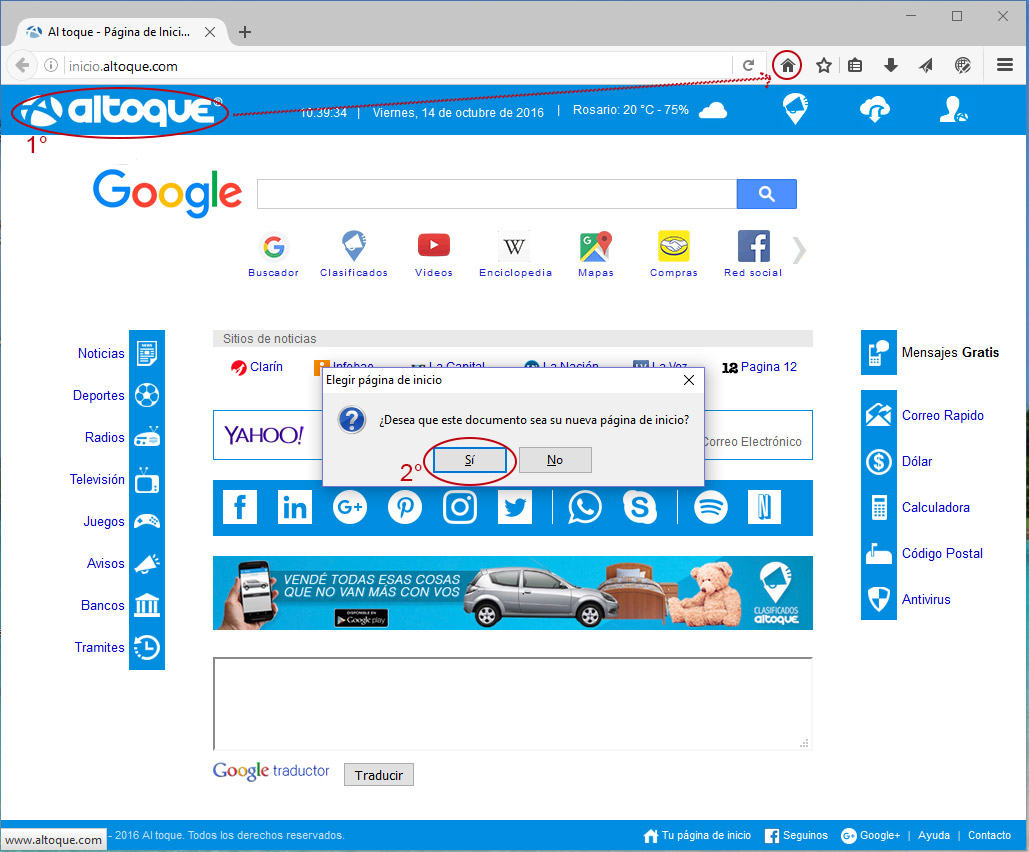Select the Al toque browser tab
Viewport: 1029px width, 852px height.
point(121,32)
